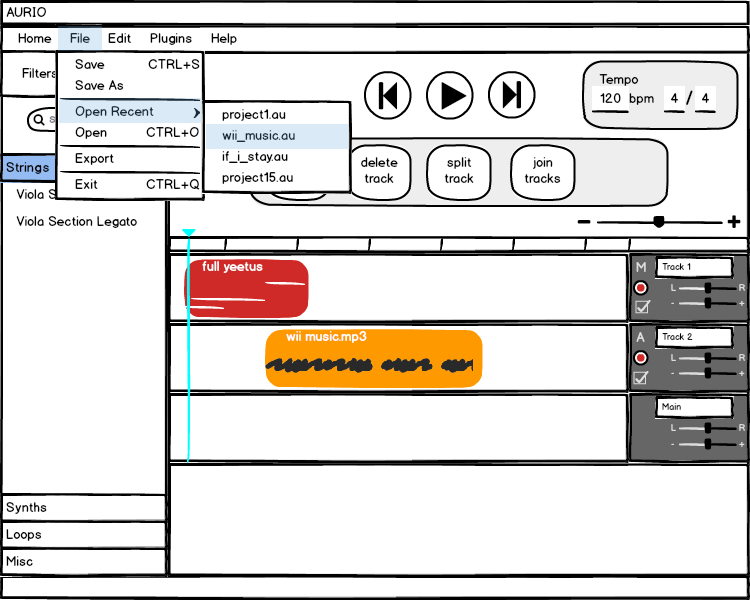Click the time signature numerator field
Screen dimensions: 750x600
point(674,99)
